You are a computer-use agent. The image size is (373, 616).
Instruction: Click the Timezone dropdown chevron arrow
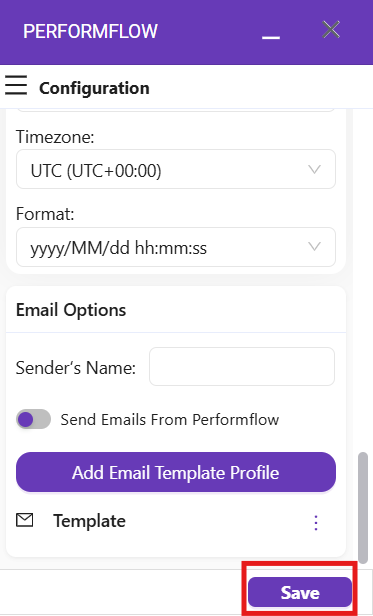coord(314,169)
